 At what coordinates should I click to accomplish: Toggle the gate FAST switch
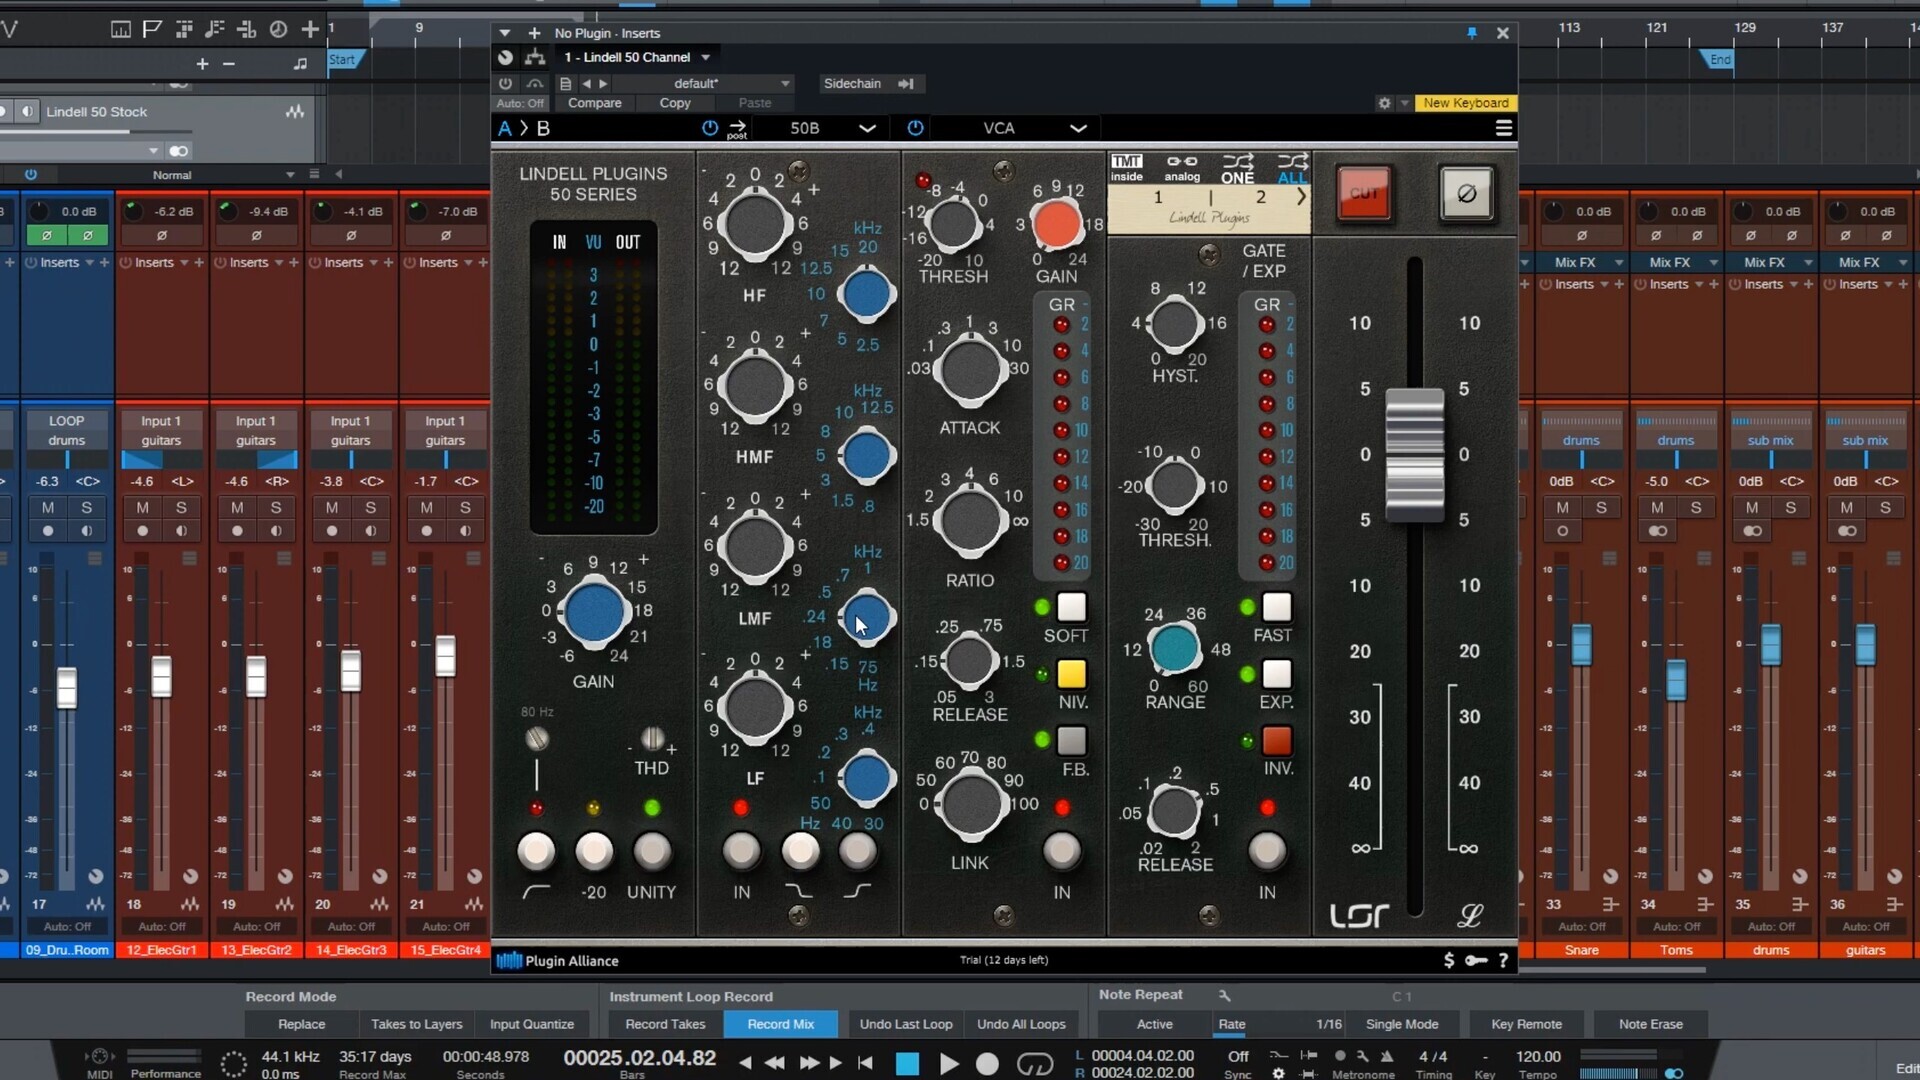point(1276,607)
